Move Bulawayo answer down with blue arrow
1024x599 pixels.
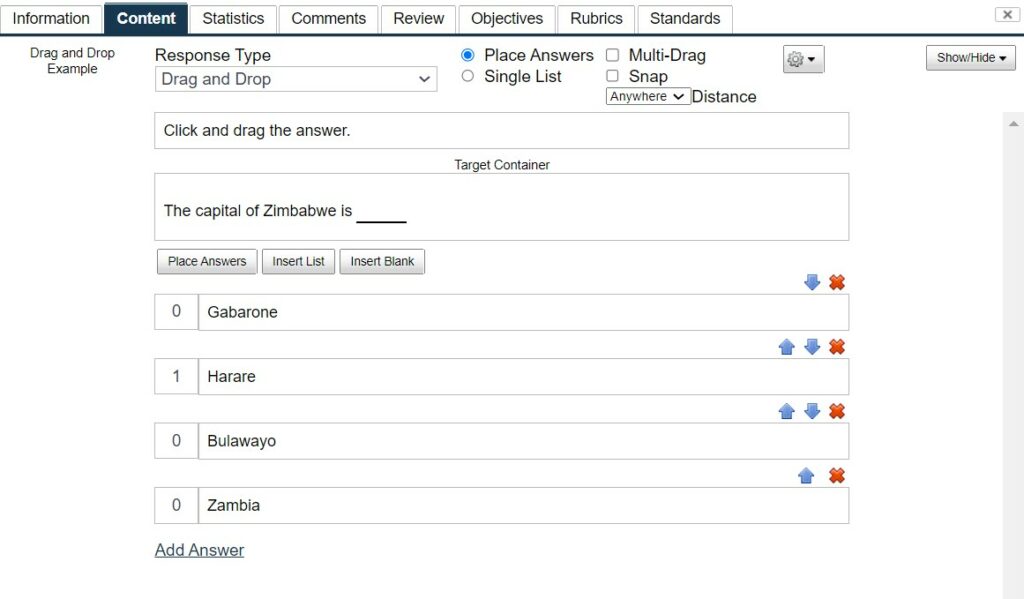[x=812, y=411]
